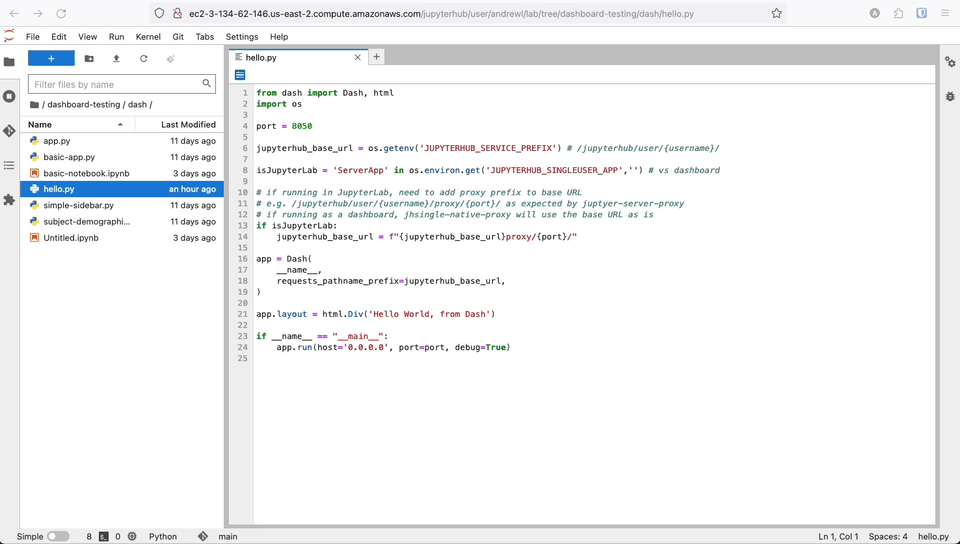The height and width of the screenshot is (544, 960).
Task: Click the blue New Launcher button
Action: [x=51, y=59]
